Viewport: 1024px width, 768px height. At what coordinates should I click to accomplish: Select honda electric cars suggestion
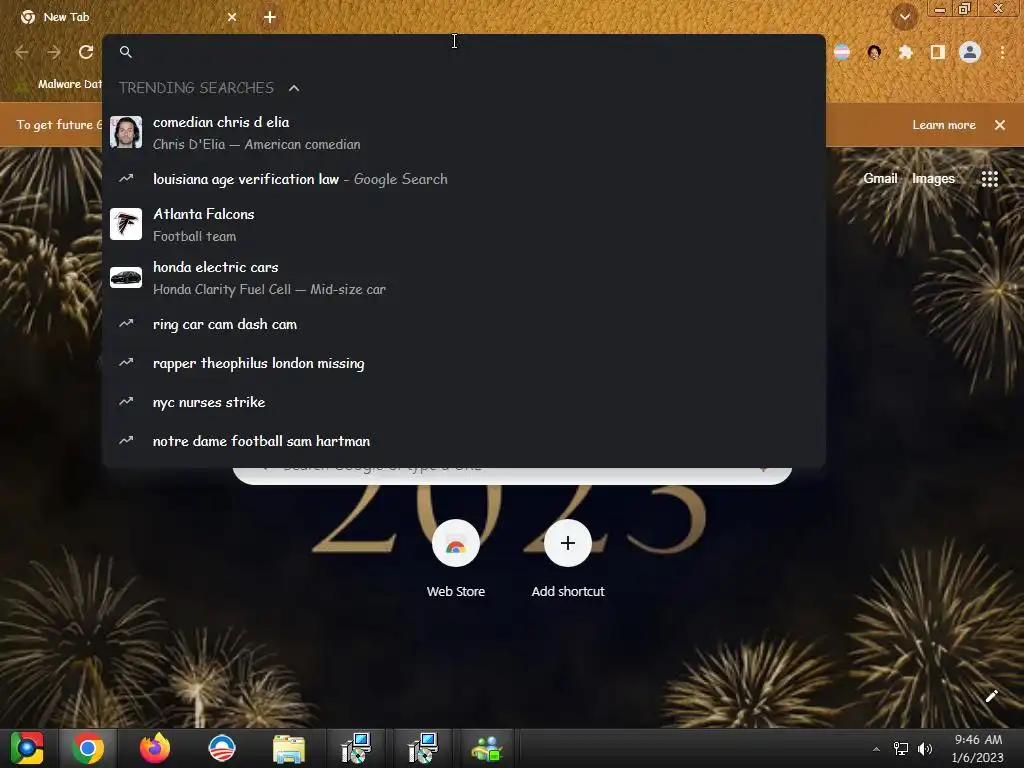[464, 278]
